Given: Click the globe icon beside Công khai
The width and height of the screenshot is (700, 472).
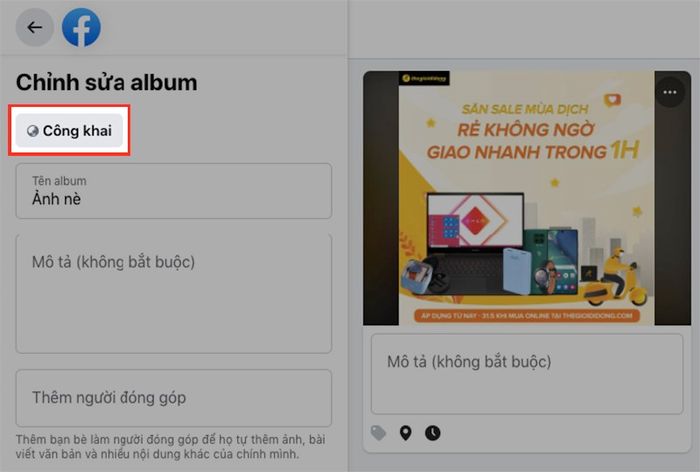Looking at the screenshot, I should (x=33, y=131).
